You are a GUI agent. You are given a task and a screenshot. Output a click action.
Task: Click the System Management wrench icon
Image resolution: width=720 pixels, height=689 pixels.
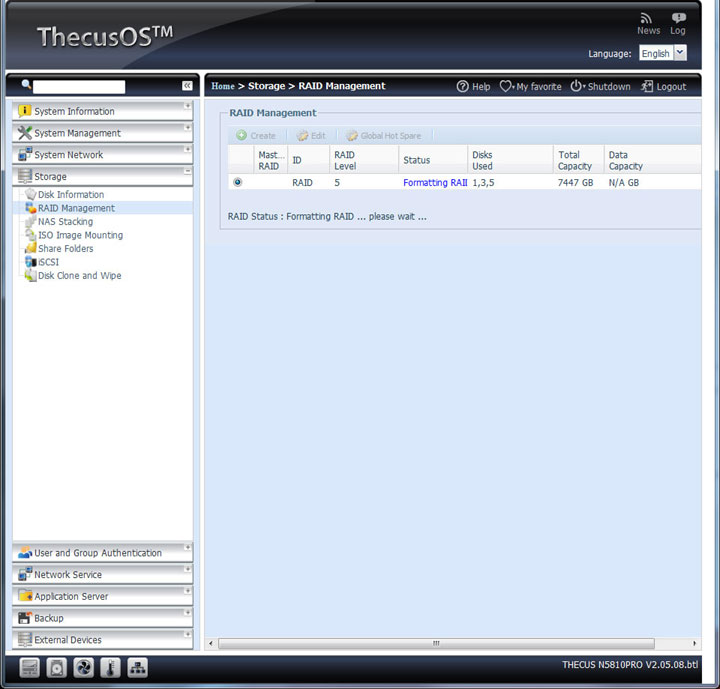pos(24,133)
